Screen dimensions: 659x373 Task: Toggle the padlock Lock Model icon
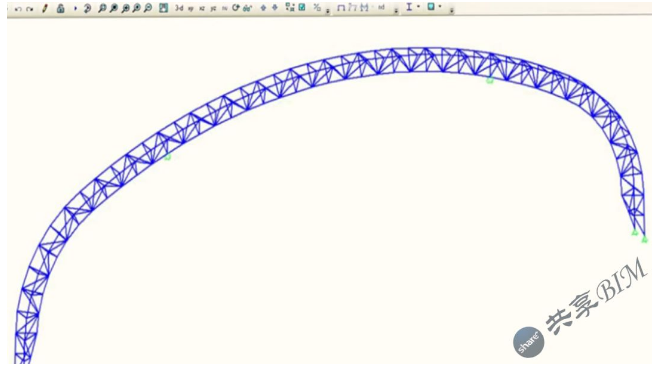pos(61,8)
